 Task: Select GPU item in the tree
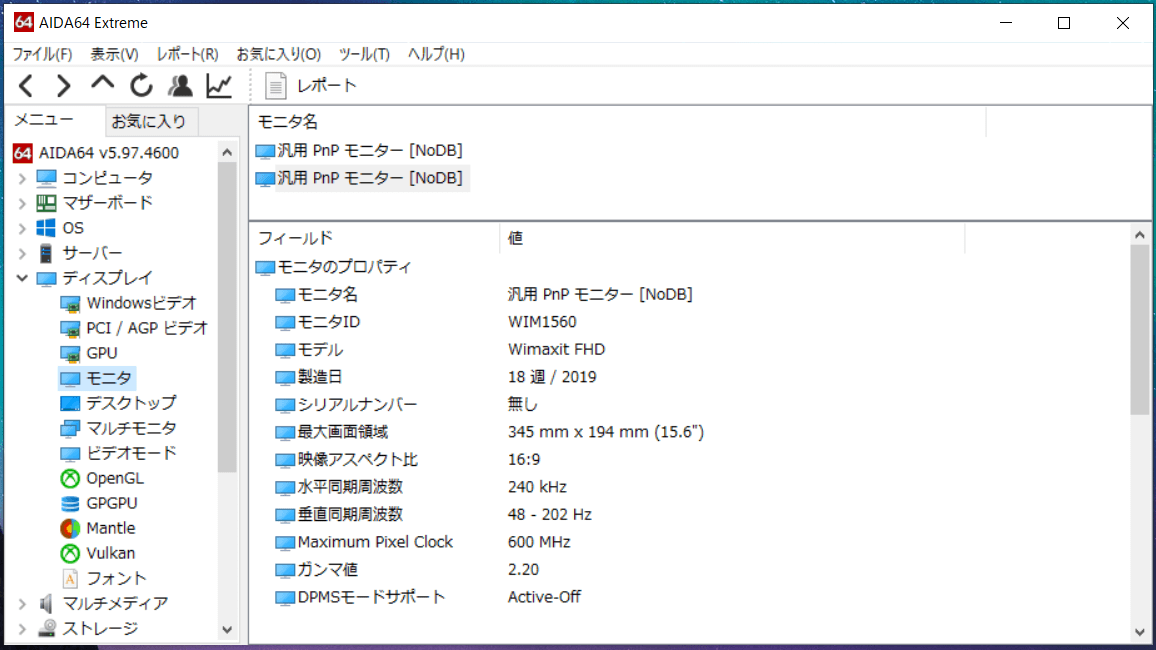[101, 353]
